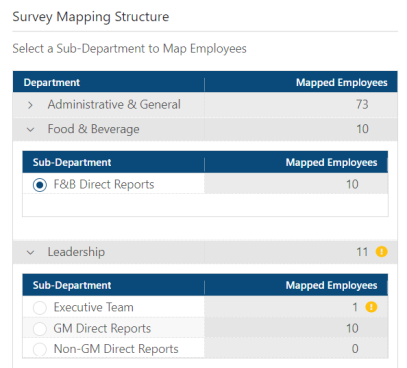Screen dimensions: 407x368
Task: Select the F&B Direct Reports radio button
Action: [40, 185]
